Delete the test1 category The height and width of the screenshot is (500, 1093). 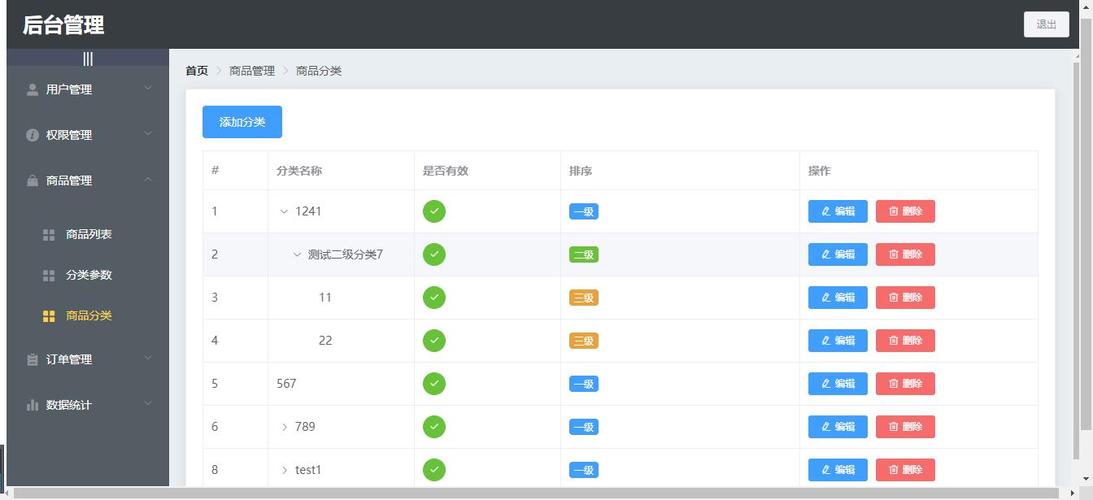[905, 470]
